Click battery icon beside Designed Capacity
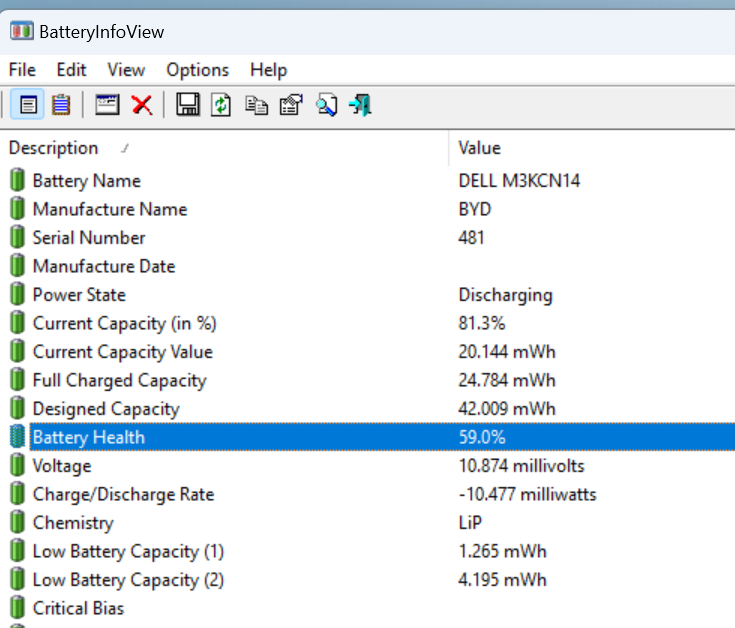735x628 pixels. [17, 408]
